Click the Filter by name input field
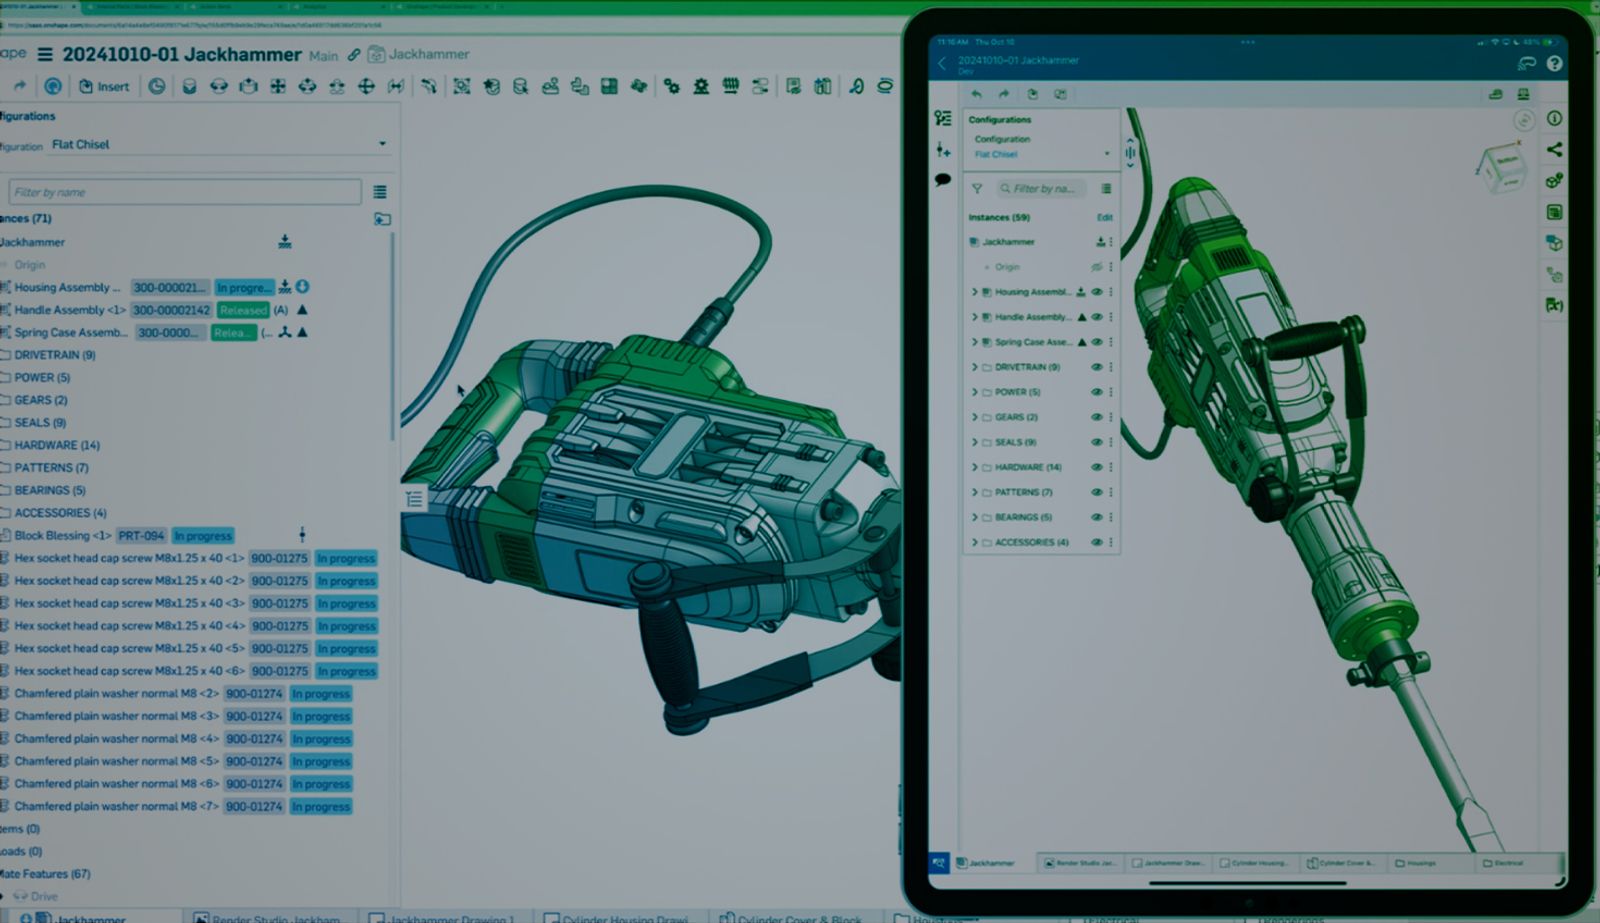1600x923 pixels. pyautogui.click(x=185, y=192)
